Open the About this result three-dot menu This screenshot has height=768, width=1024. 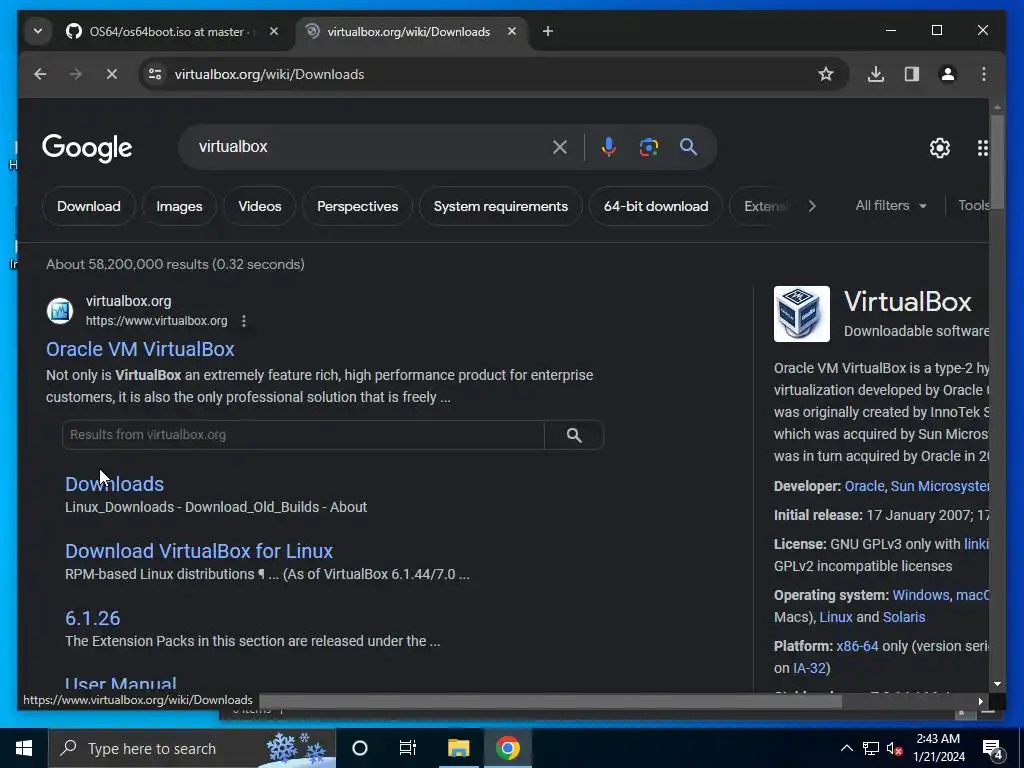(244, 321)
